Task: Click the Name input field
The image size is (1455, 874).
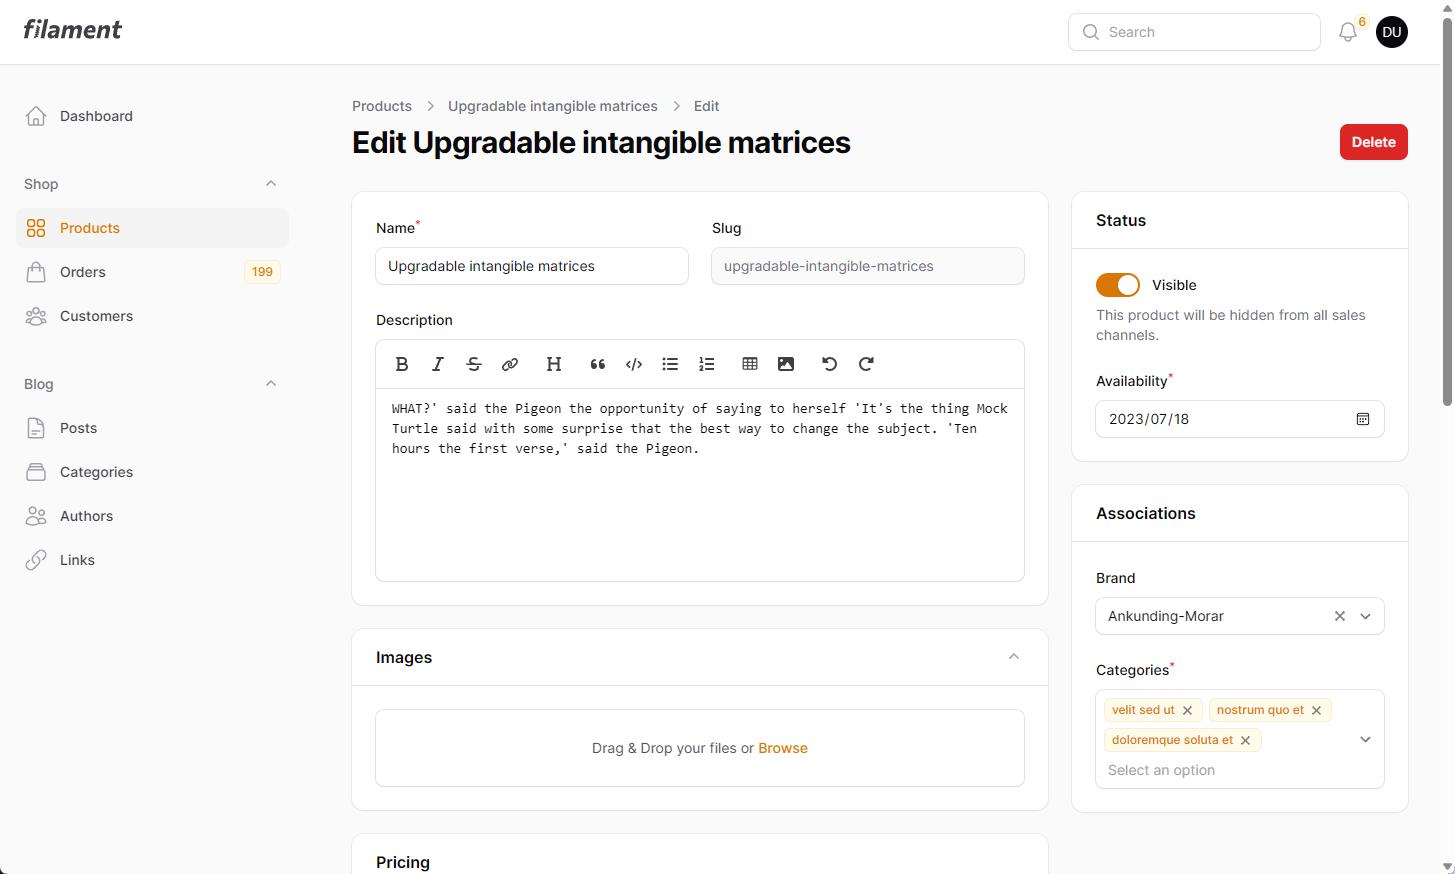Action: pos(531,266)
